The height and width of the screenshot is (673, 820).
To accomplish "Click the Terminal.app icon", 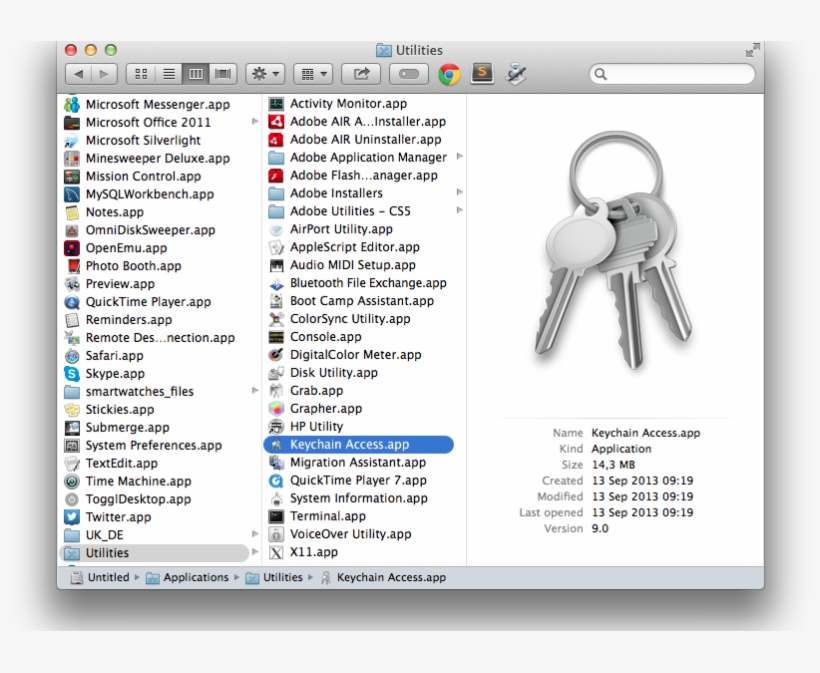I will [276, 516].
